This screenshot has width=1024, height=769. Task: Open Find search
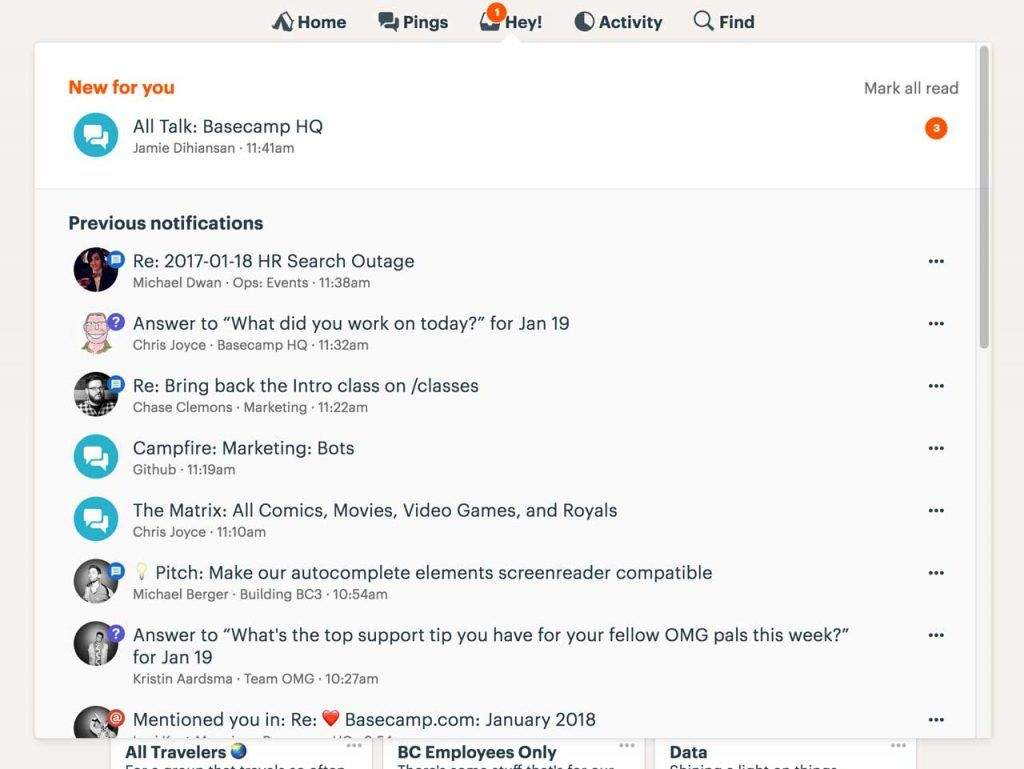(x=724, y=22)
